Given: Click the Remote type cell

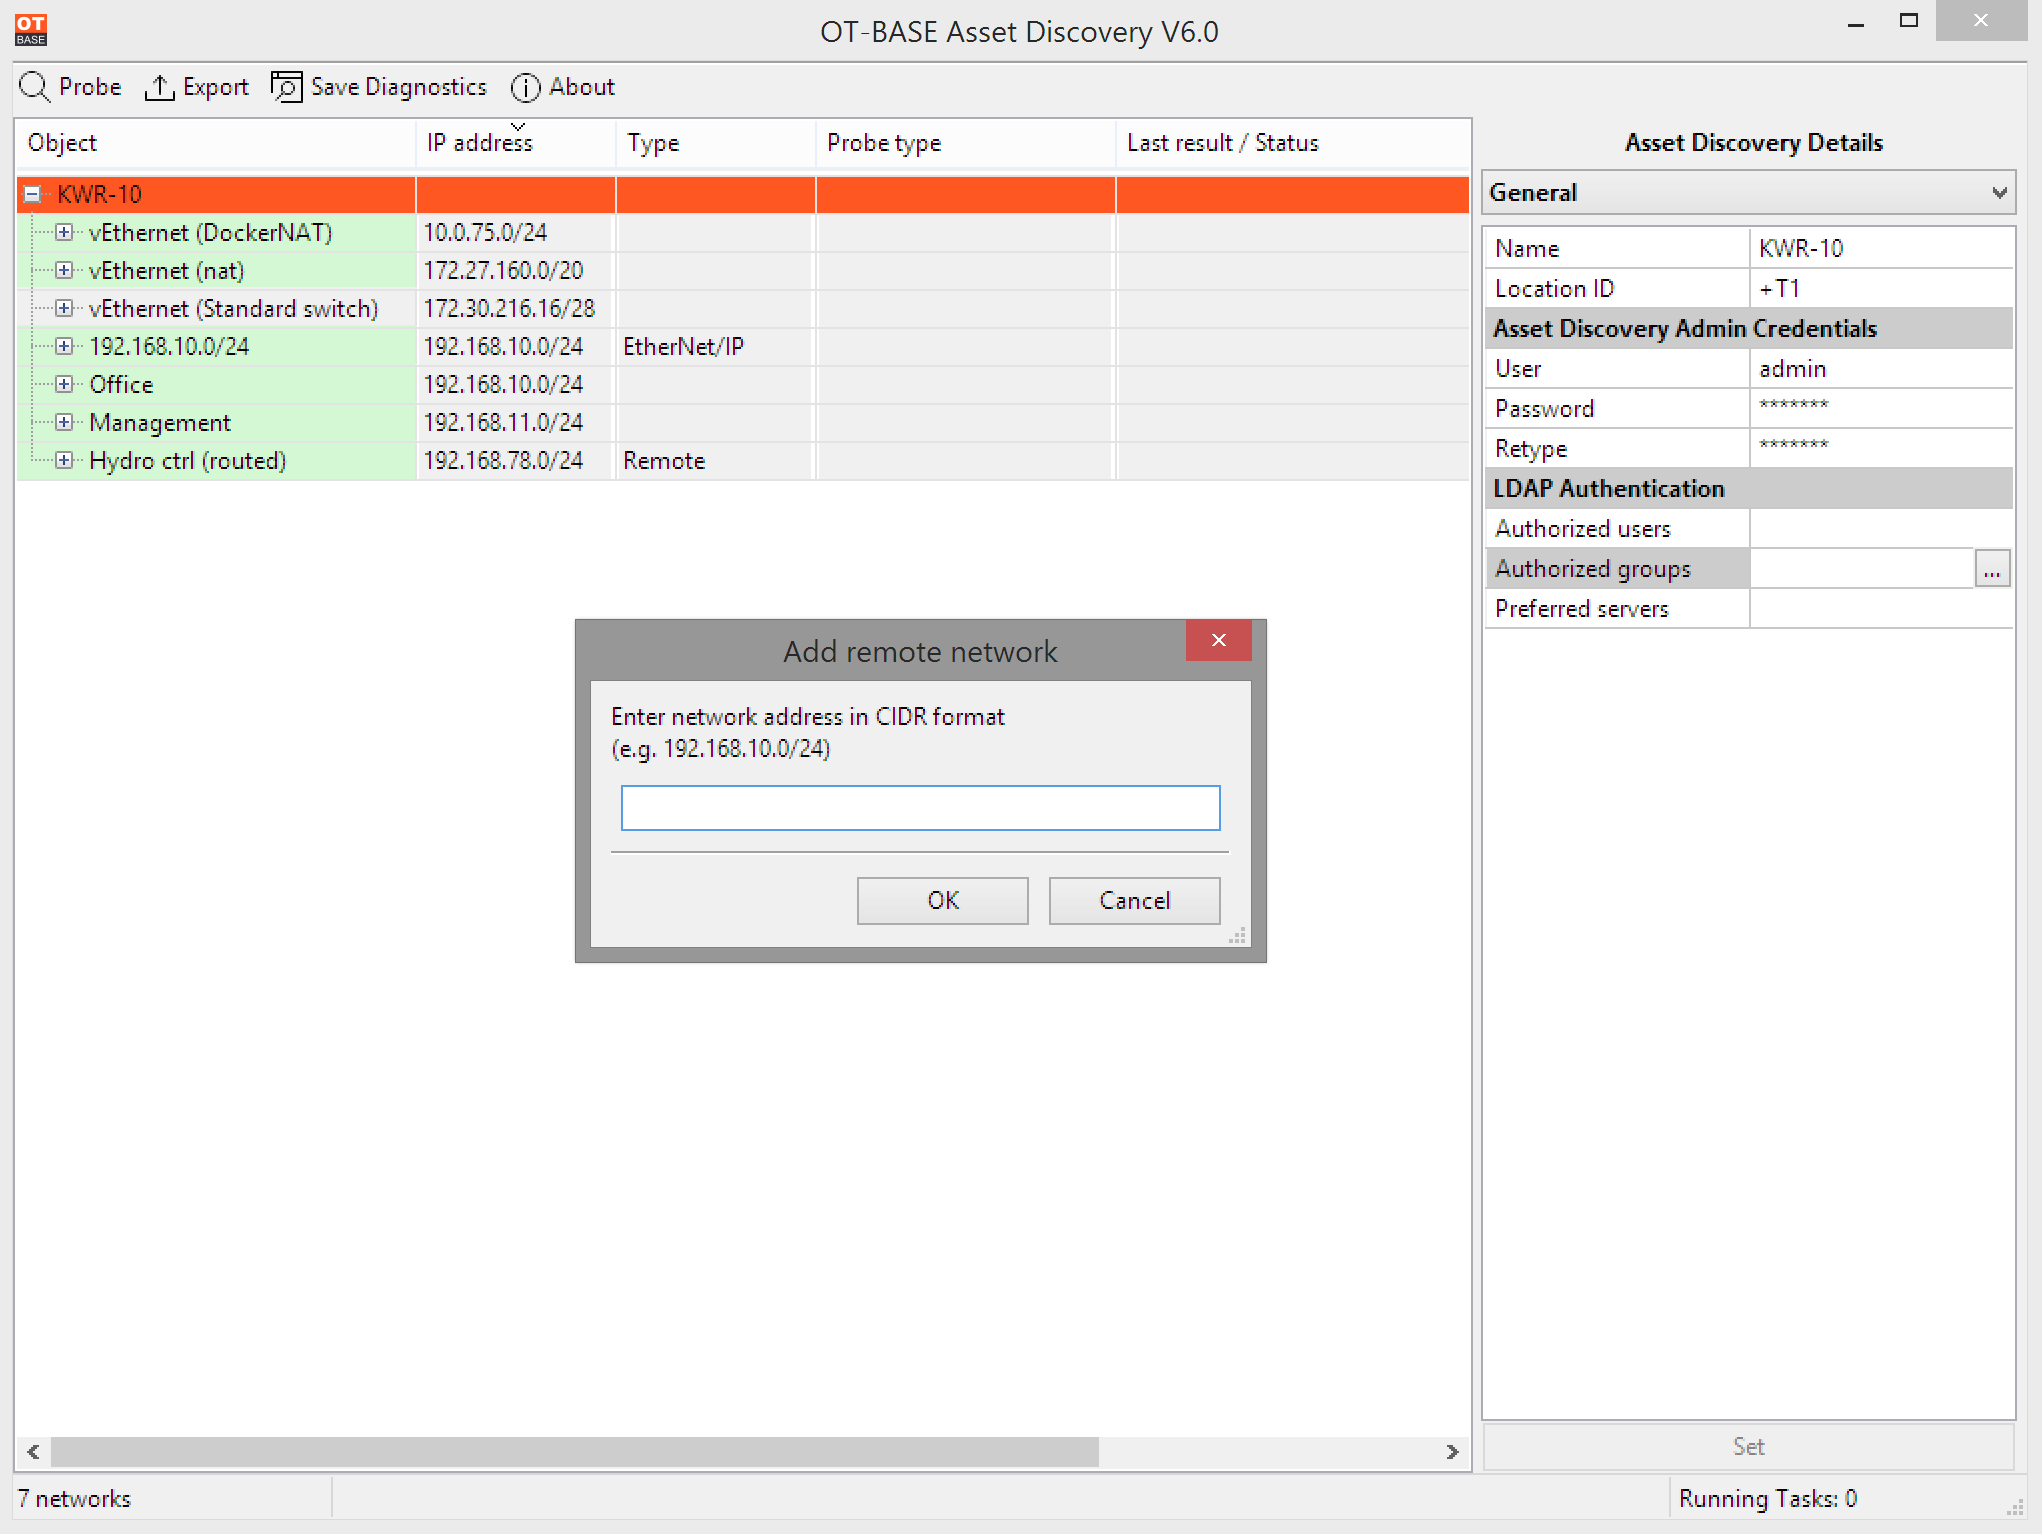Looking at the screenshot, I should (716, 460).
